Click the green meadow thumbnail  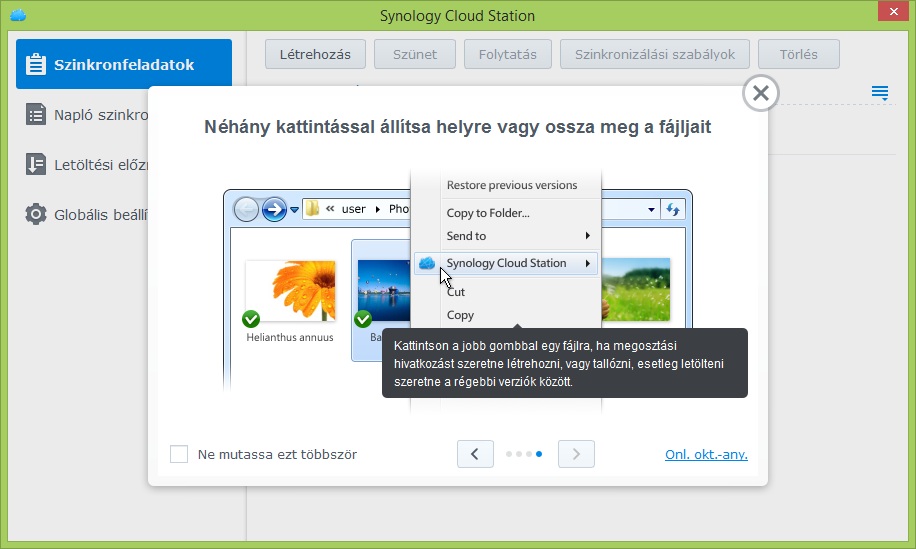coord(636,289)
